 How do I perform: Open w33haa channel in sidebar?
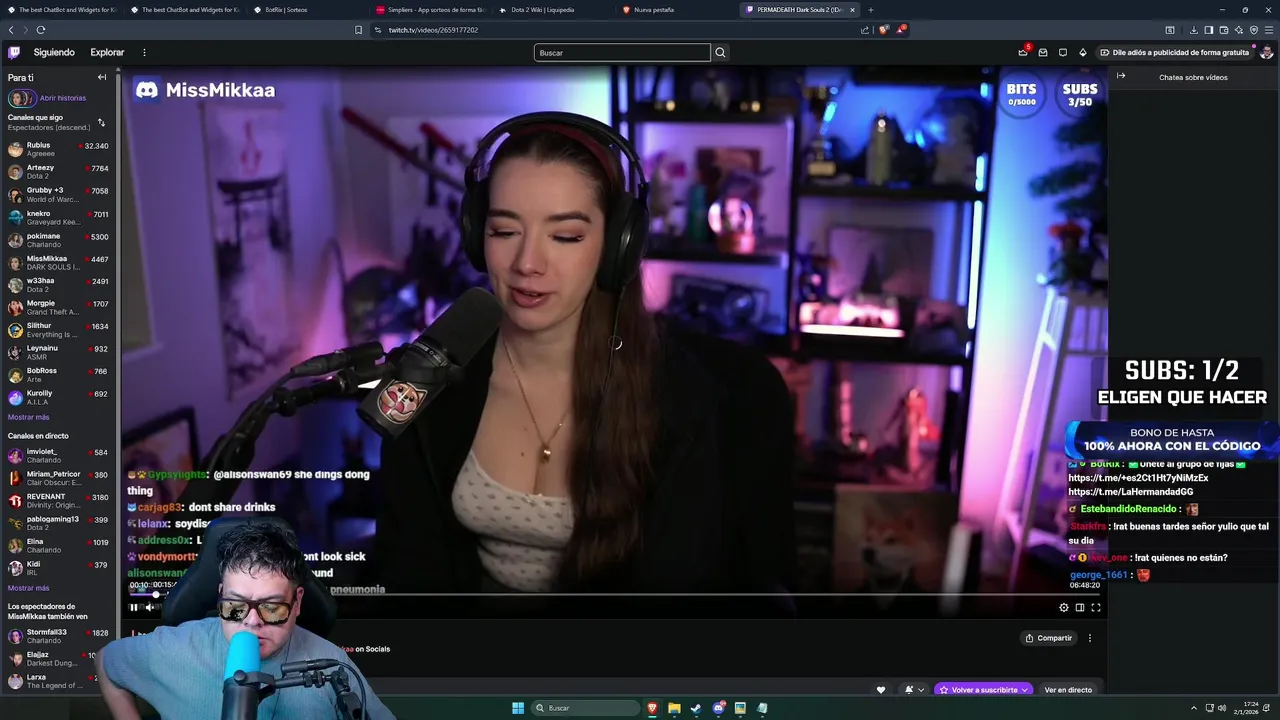tap(58, 285)
